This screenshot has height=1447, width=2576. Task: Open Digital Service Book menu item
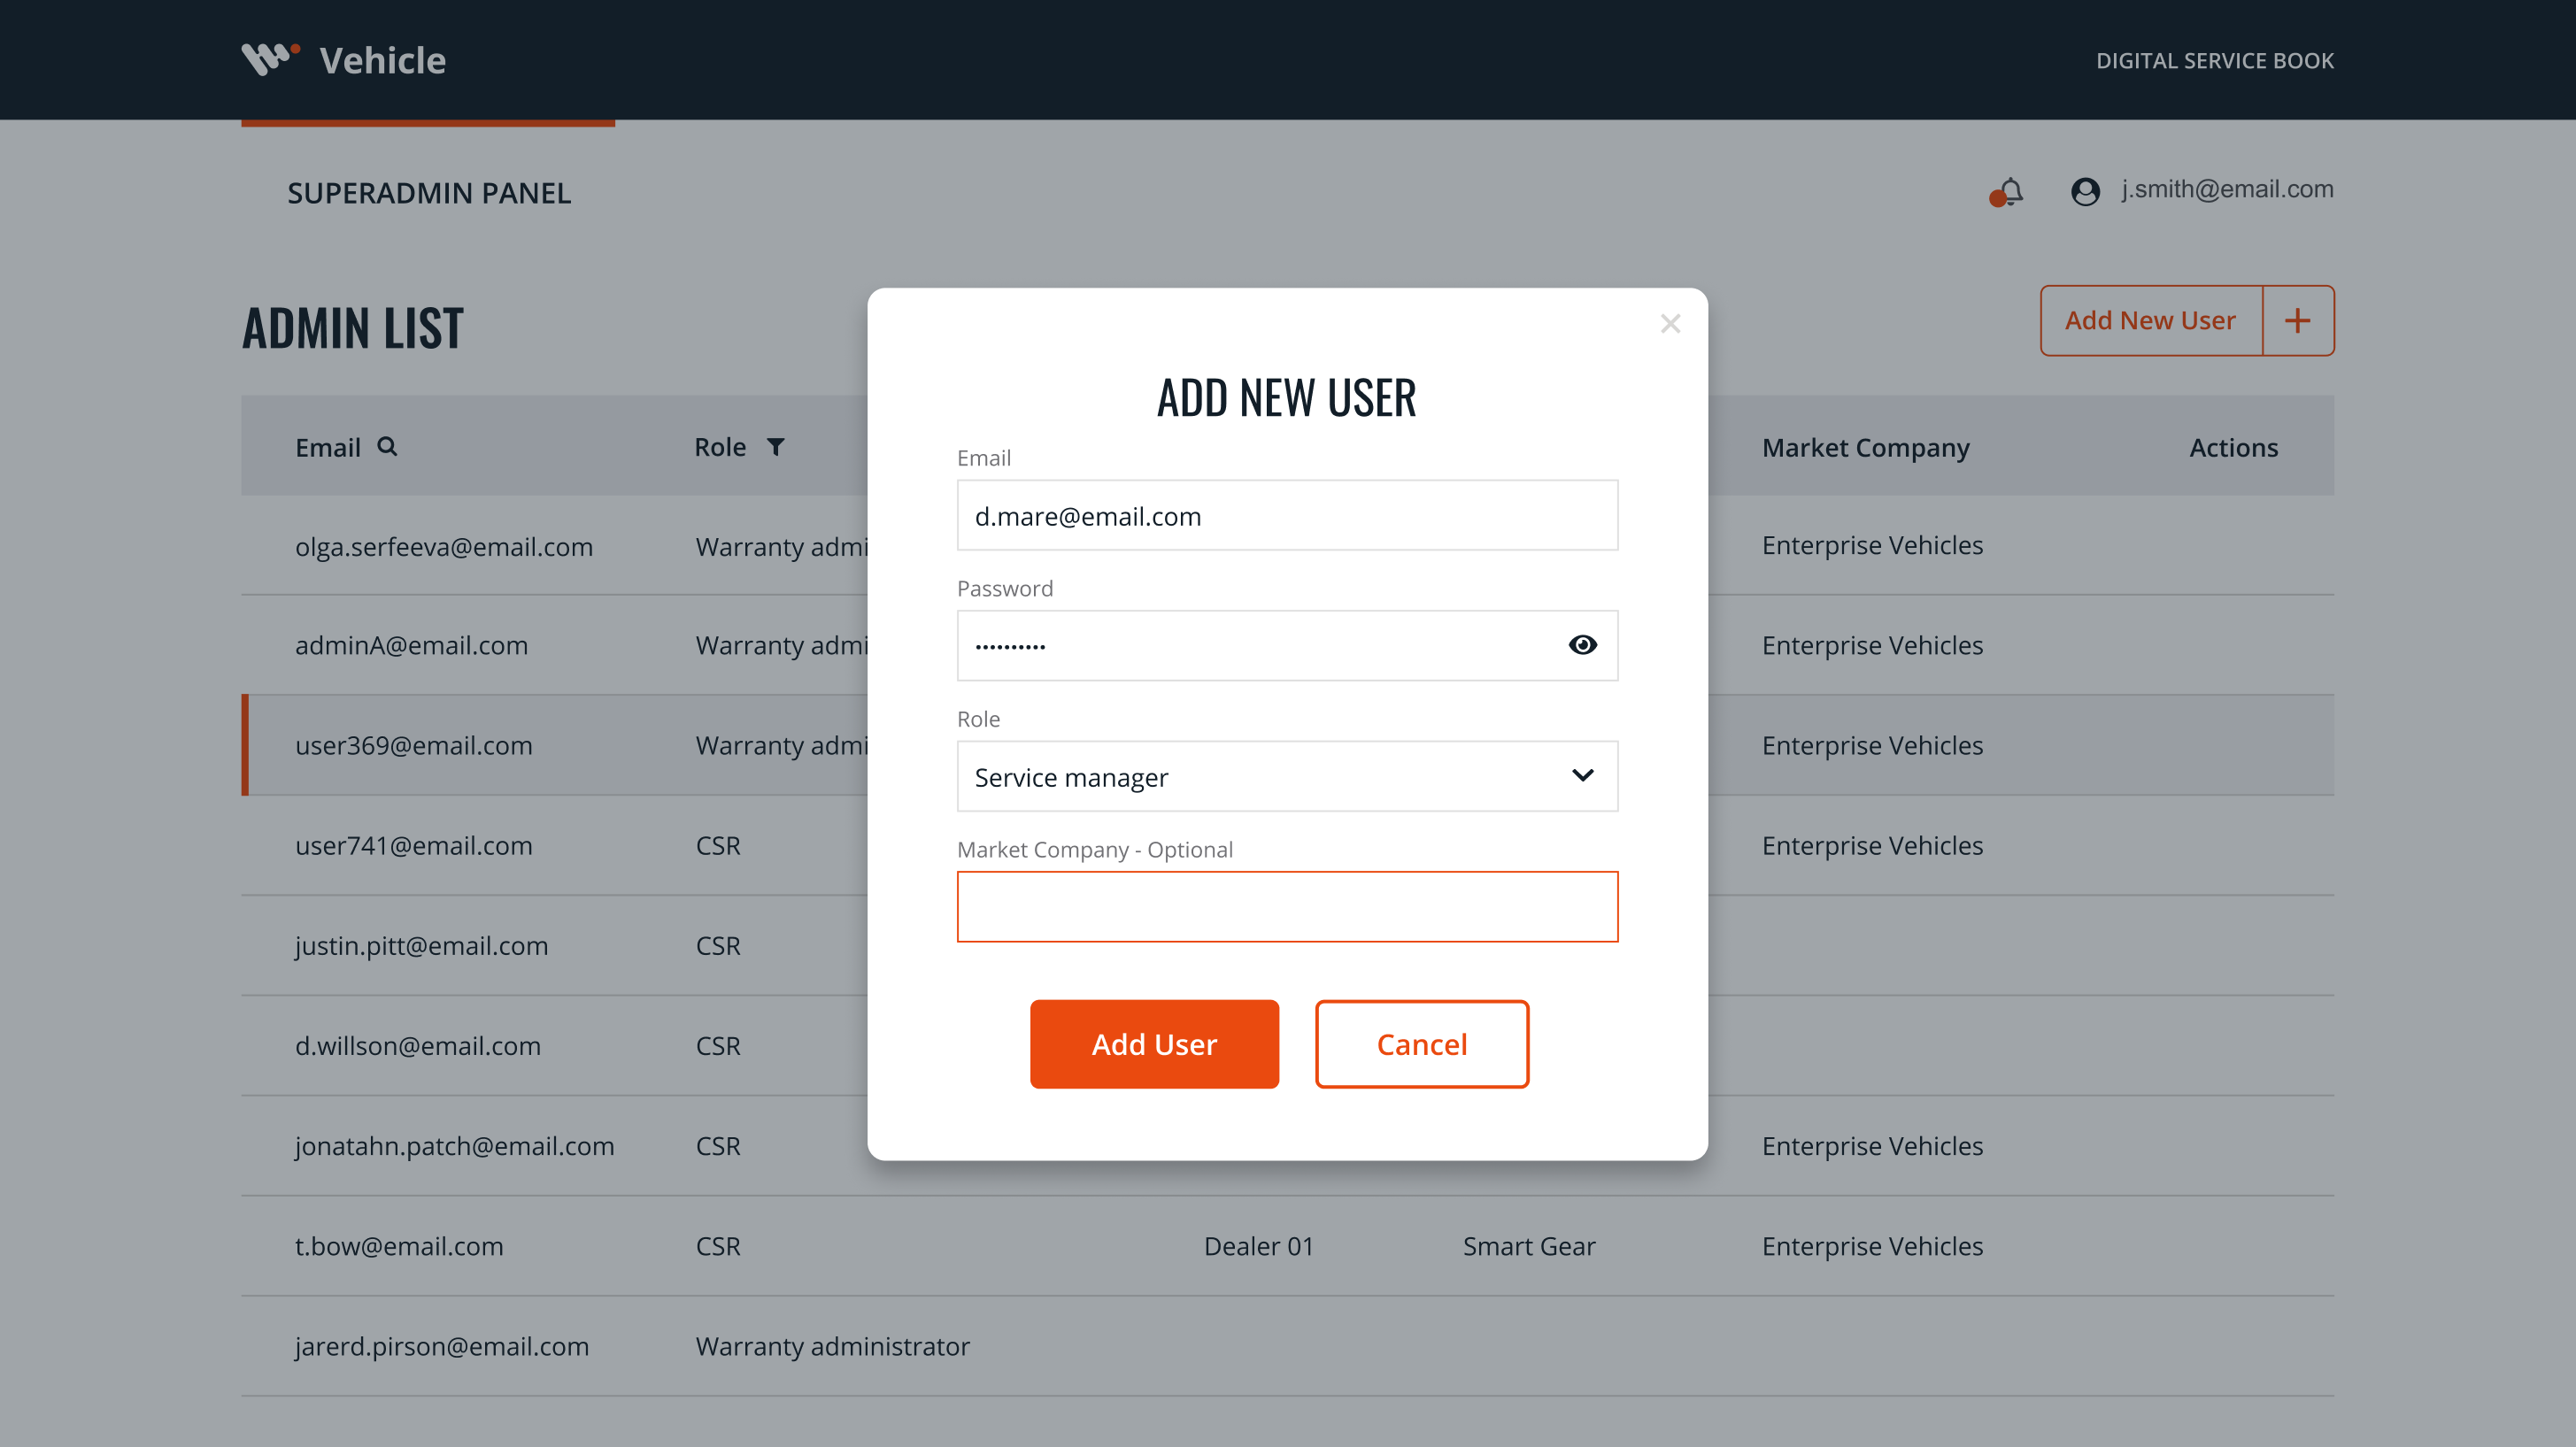(x=2214, y=60)
